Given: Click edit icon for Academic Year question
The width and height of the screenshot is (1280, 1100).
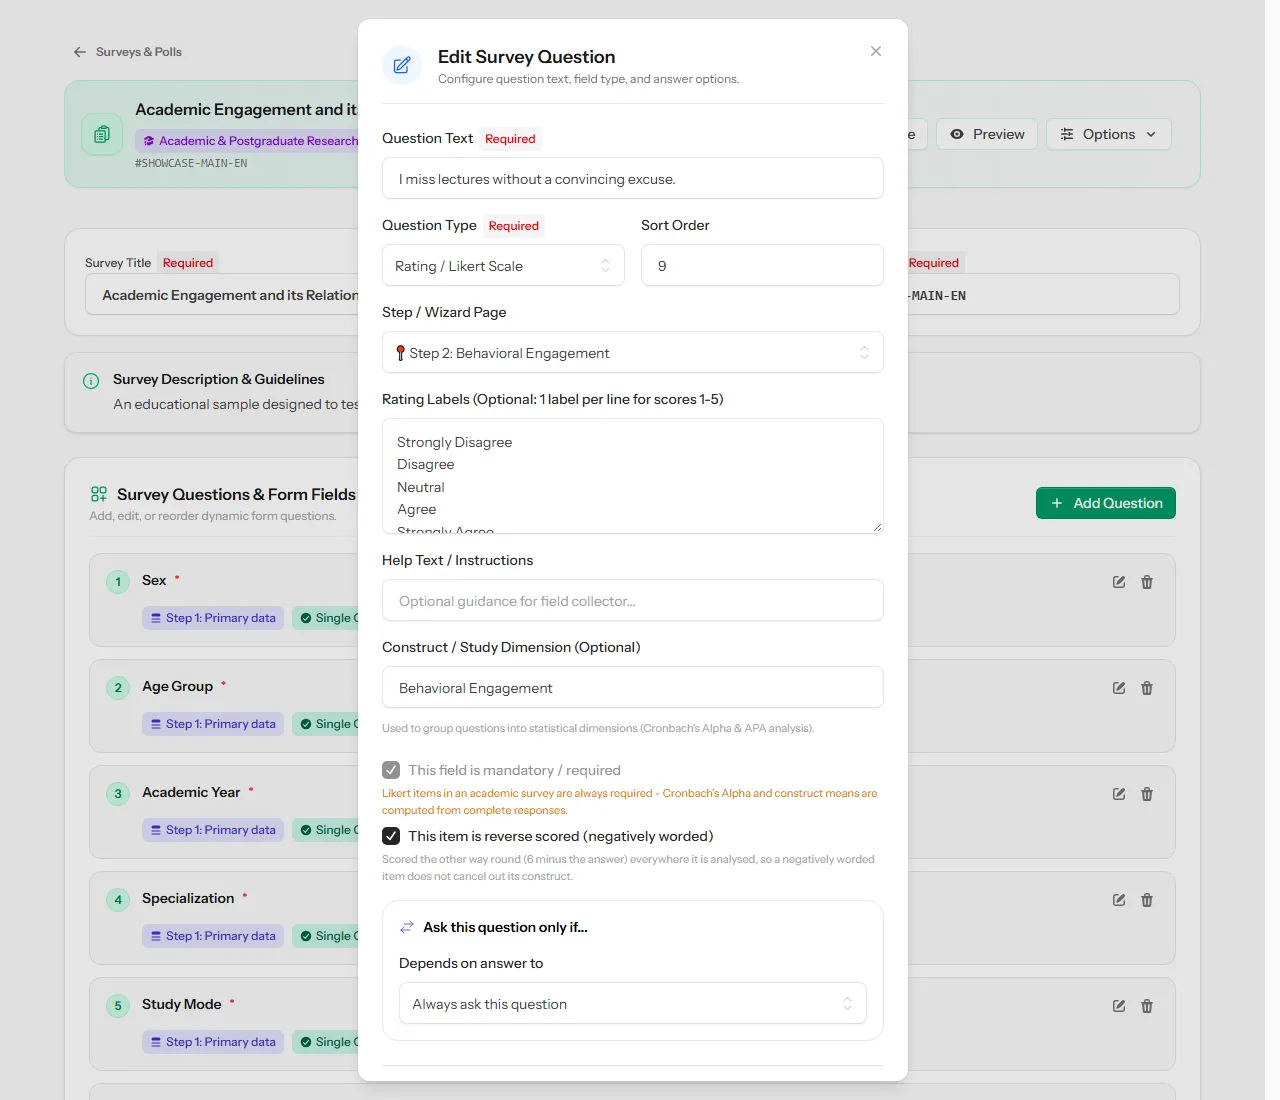Looking at the screenshot, I should point(1119,794).
